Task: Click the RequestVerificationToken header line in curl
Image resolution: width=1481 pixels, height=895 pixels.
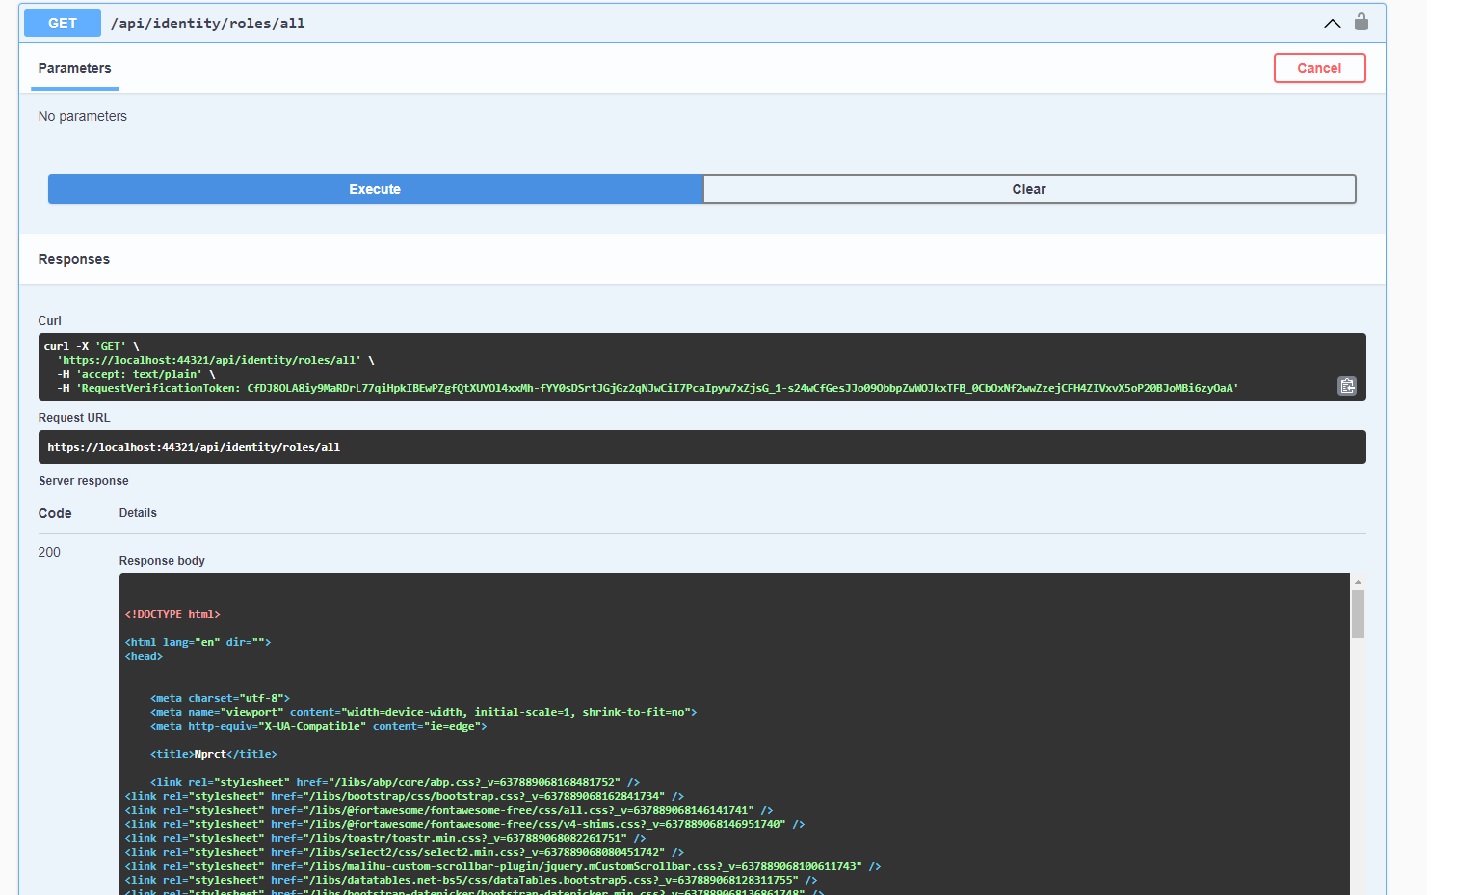Action: (x=648, y=388)
